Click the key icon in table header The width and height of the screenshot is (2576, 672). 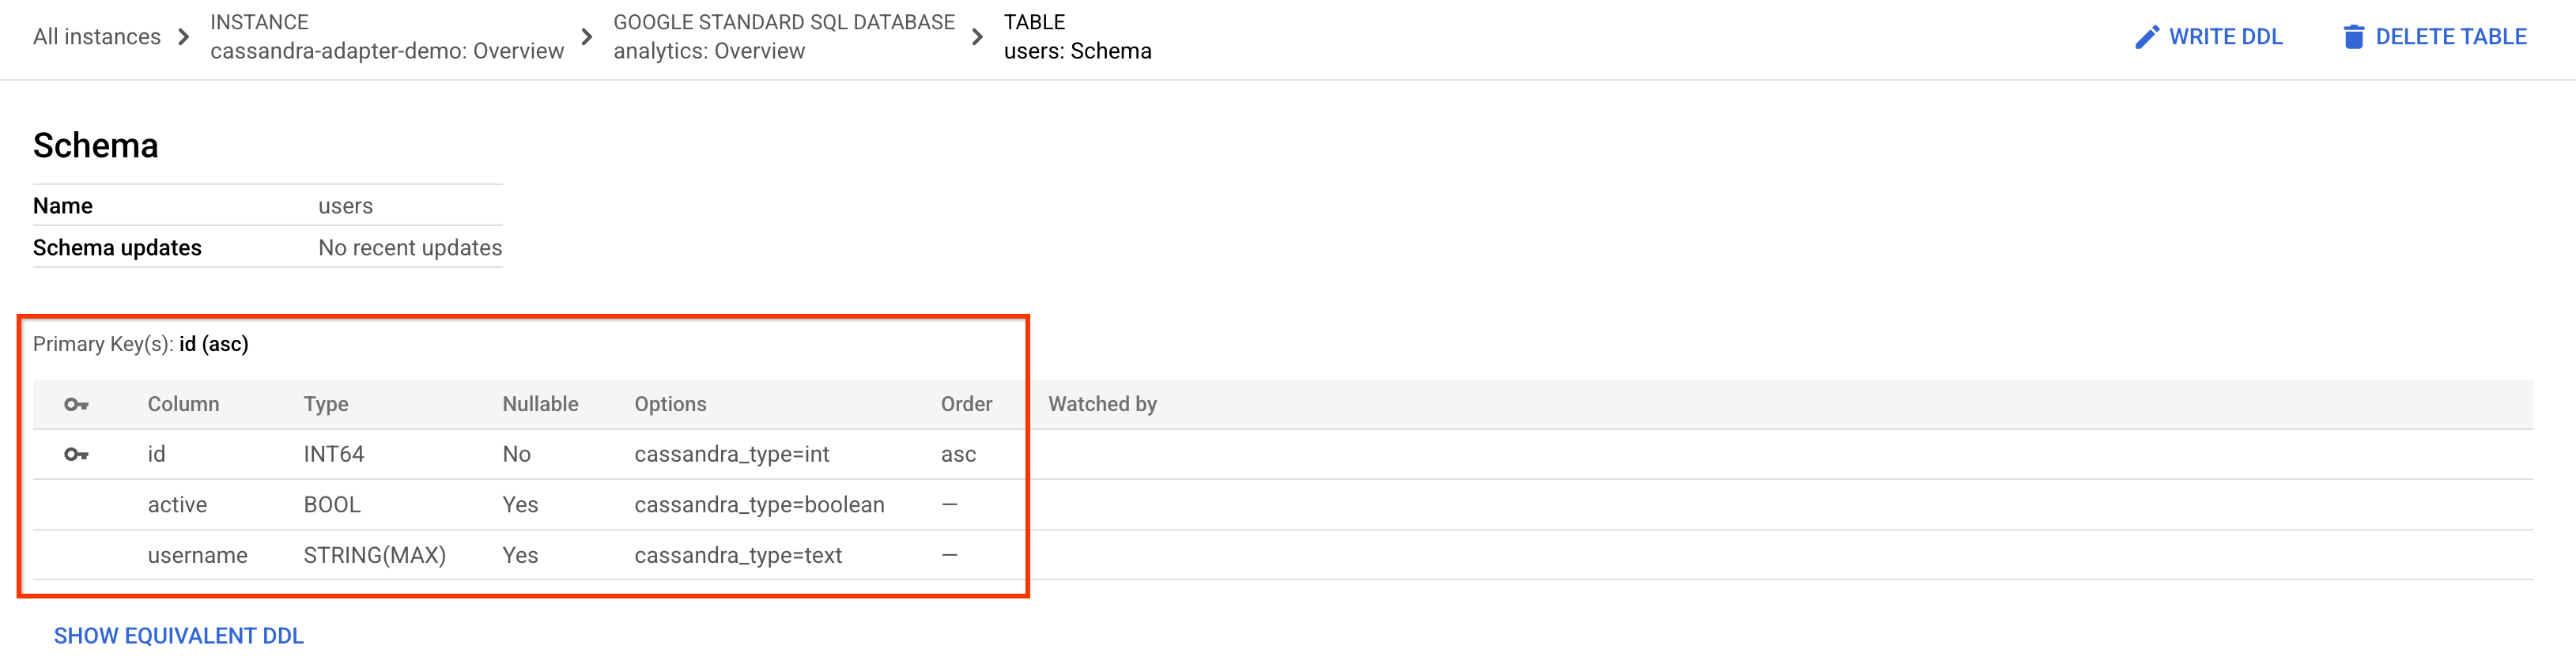click(76, 404)
